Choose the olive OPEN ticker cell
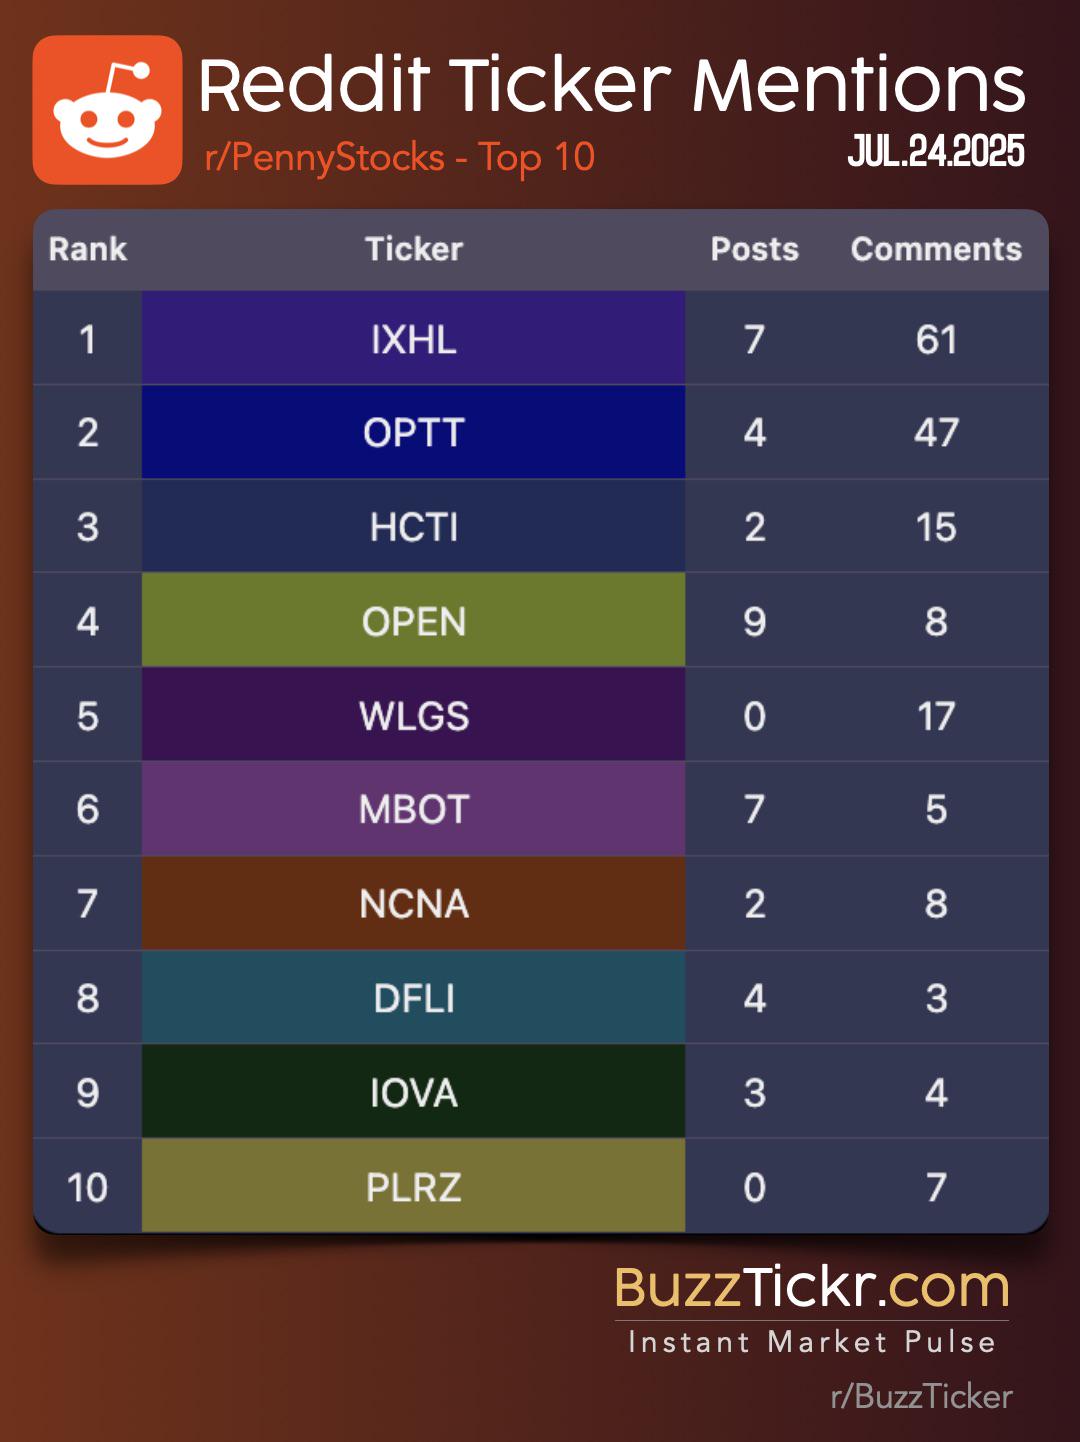 413,620
